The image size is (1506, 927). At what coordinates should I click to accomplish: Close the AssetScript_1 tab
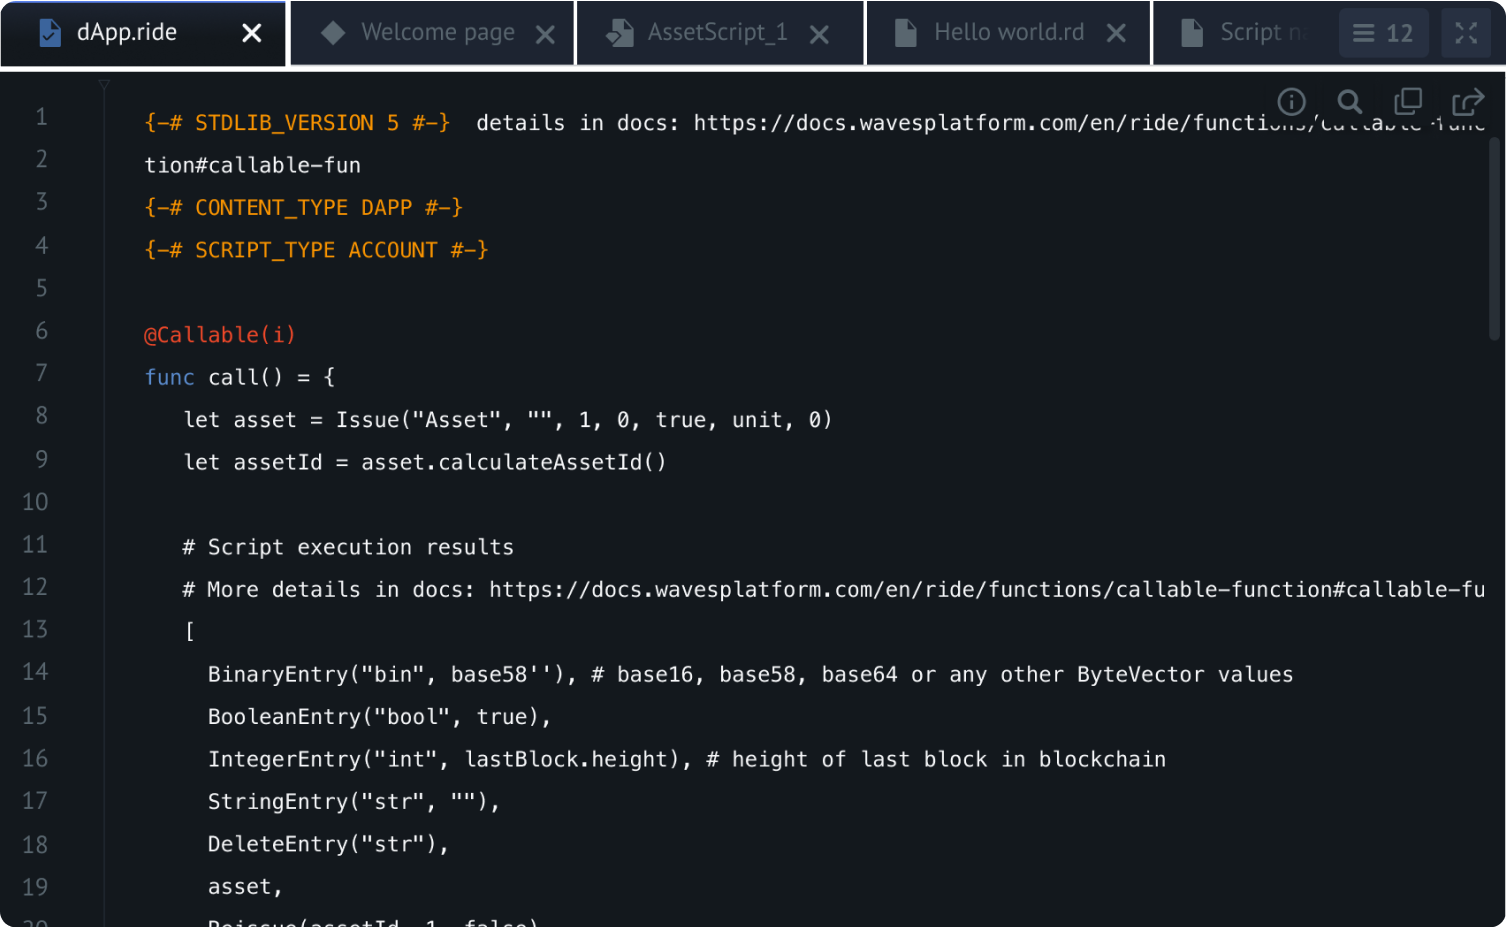[819, 35]
